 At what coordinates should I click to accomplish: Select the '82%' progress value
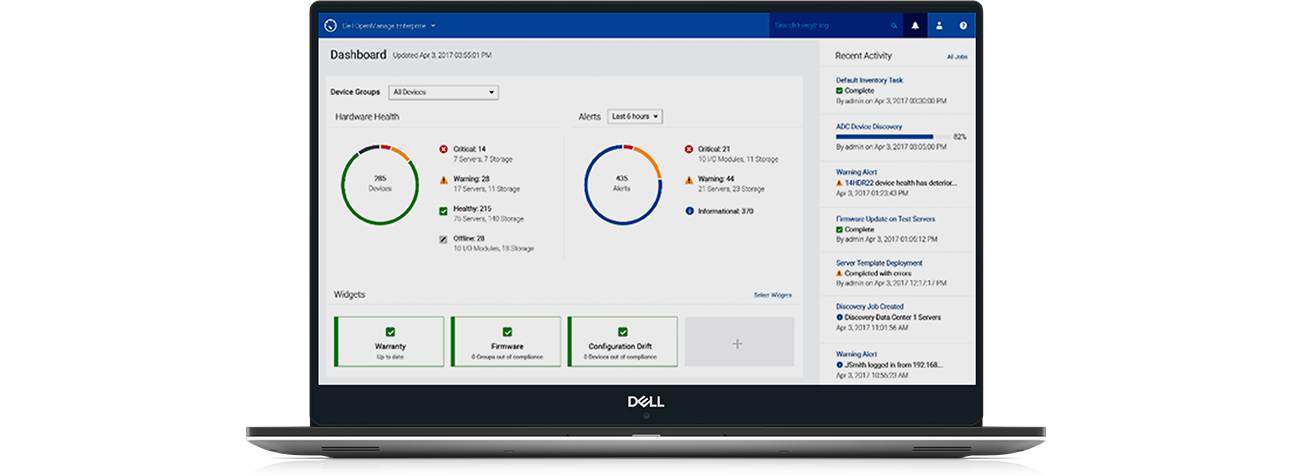coord(960,137)
